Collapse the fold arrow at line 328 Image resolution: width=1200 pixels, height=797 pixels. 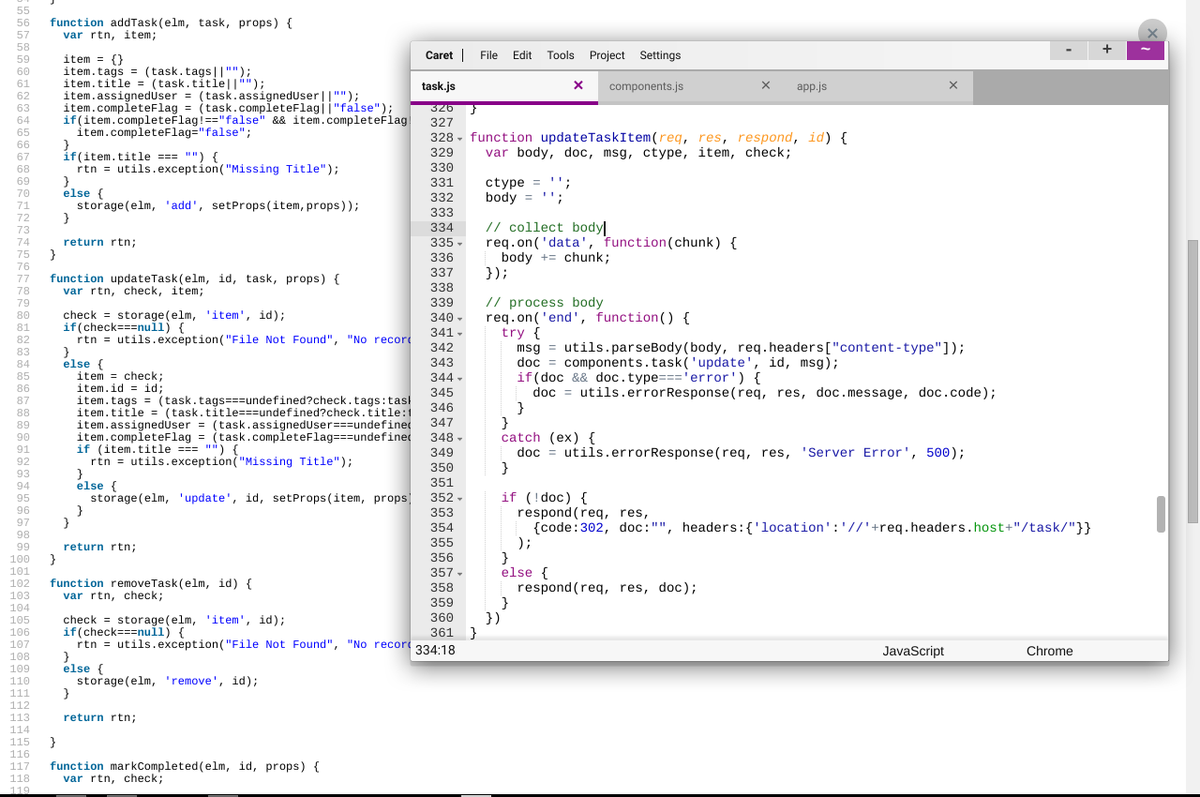pos(460,138)
